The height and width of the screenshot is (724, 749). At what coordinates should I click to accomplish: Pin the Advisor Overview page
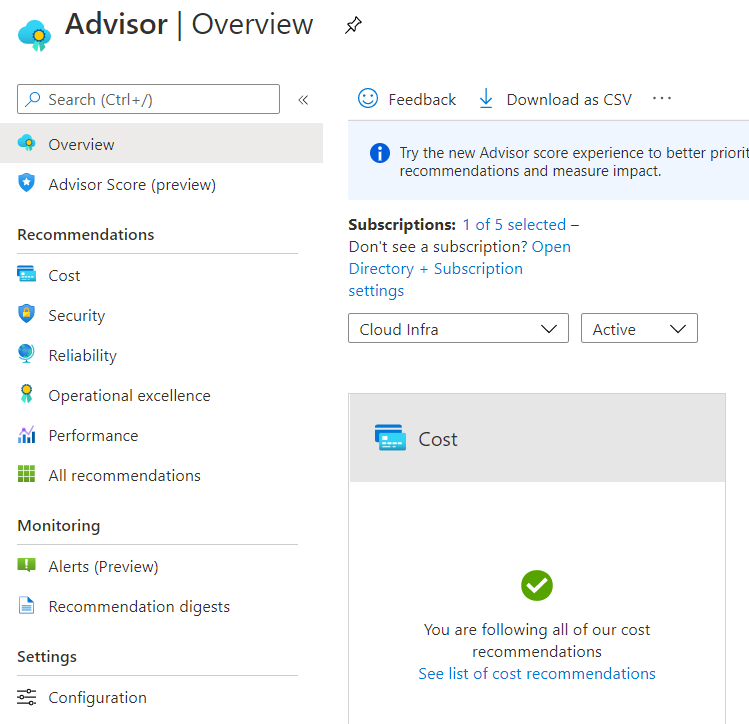click(x=353, y=25)
